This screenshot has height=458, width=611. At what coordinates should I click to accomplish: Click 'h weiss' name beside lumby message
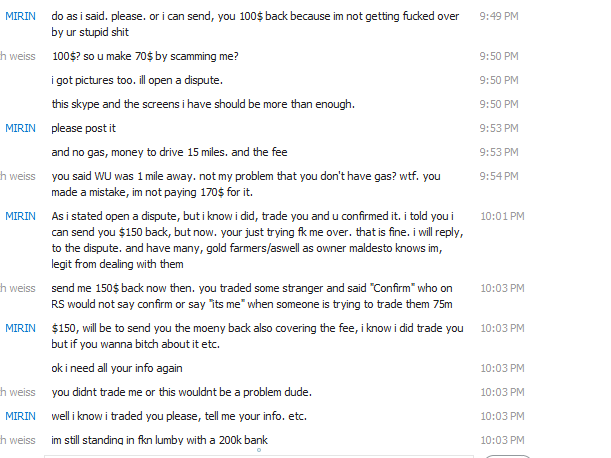click(x=18, y=440)
